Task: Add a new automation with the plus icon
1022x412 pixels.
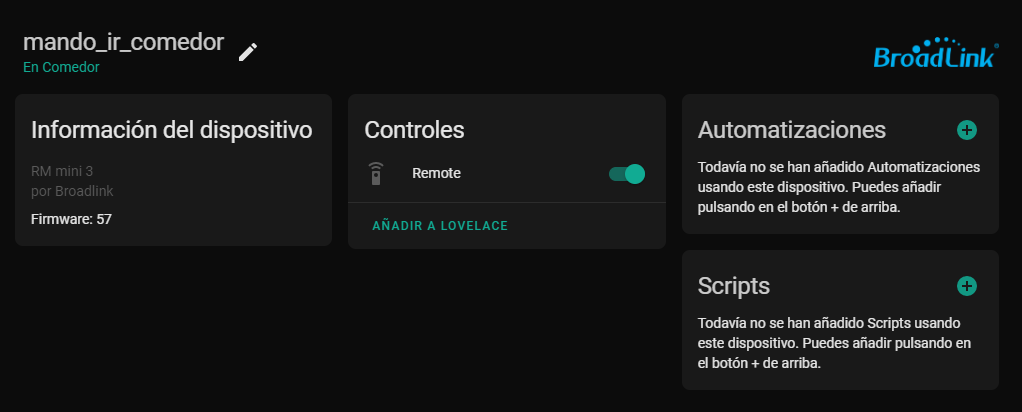Action: [x=967, y=130]
